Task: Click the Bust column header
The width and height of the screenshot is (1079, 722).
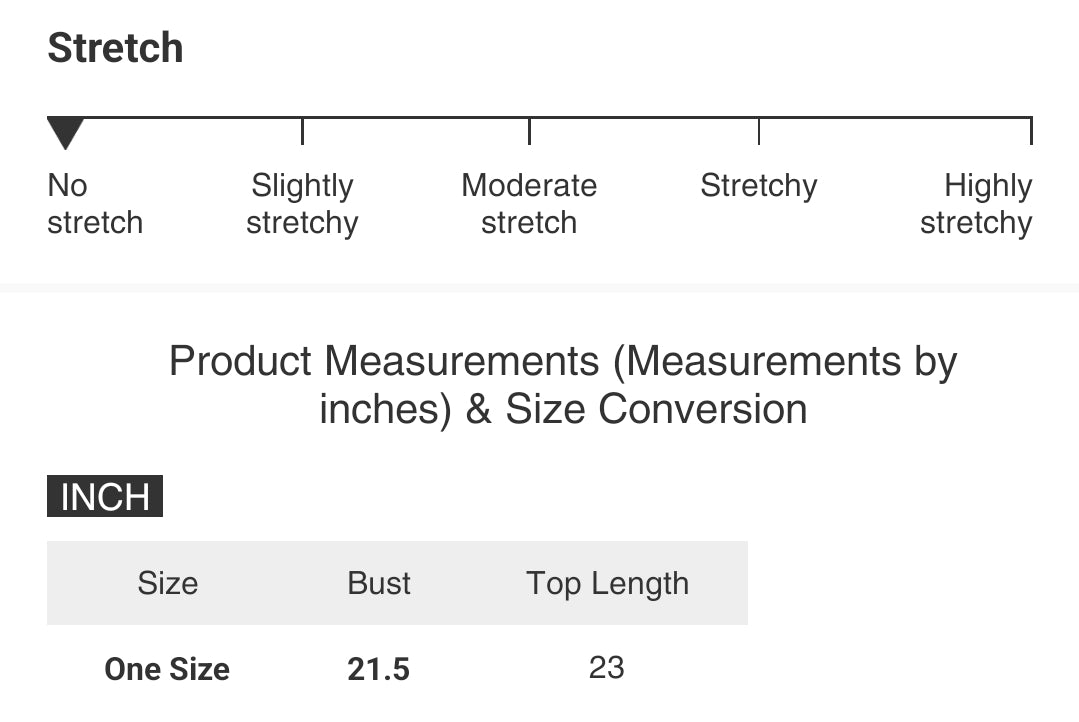Action: [x=379, y=583]
